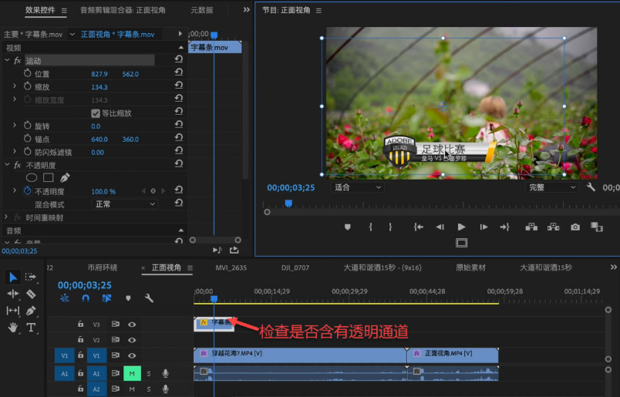Toggle V1 track visibility eye
620x397 pixels.
pos(132,355)
